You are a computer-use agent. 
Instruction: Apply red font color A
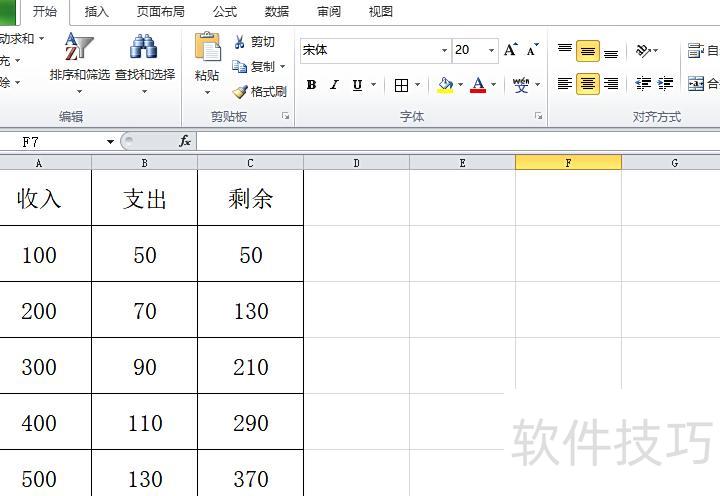click(x=478, y=85)
